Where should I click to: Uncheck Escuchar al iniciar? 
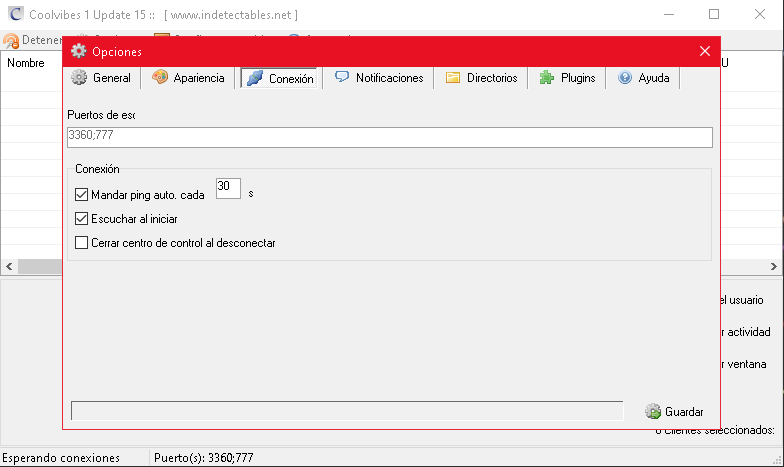[82, 219]
